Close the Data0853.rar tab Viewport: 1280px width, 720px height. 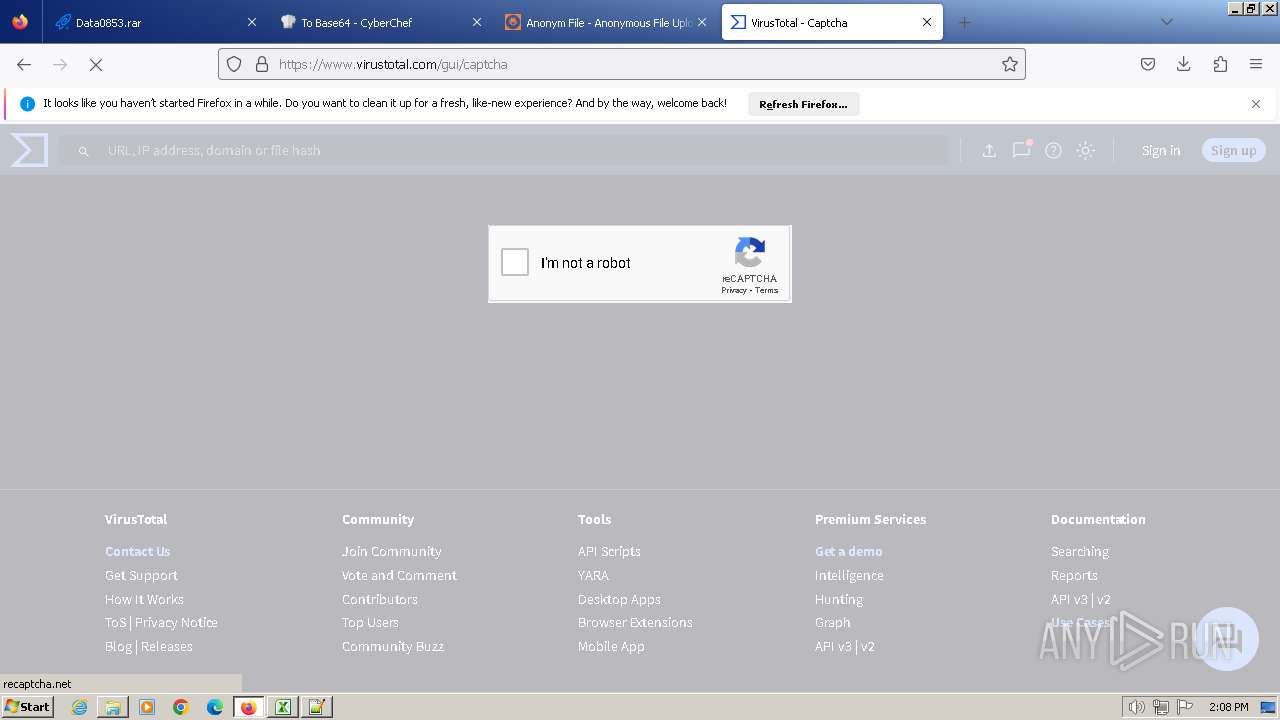tap(251, 22)
